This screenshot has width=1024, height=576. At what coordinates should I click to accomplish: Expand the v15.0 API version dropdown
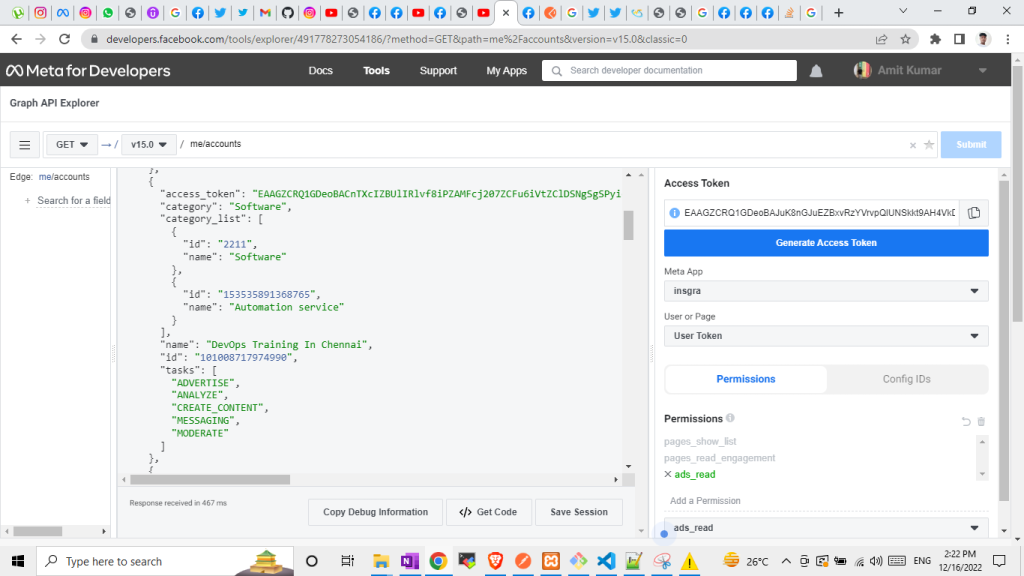click(x=149, y=144)
